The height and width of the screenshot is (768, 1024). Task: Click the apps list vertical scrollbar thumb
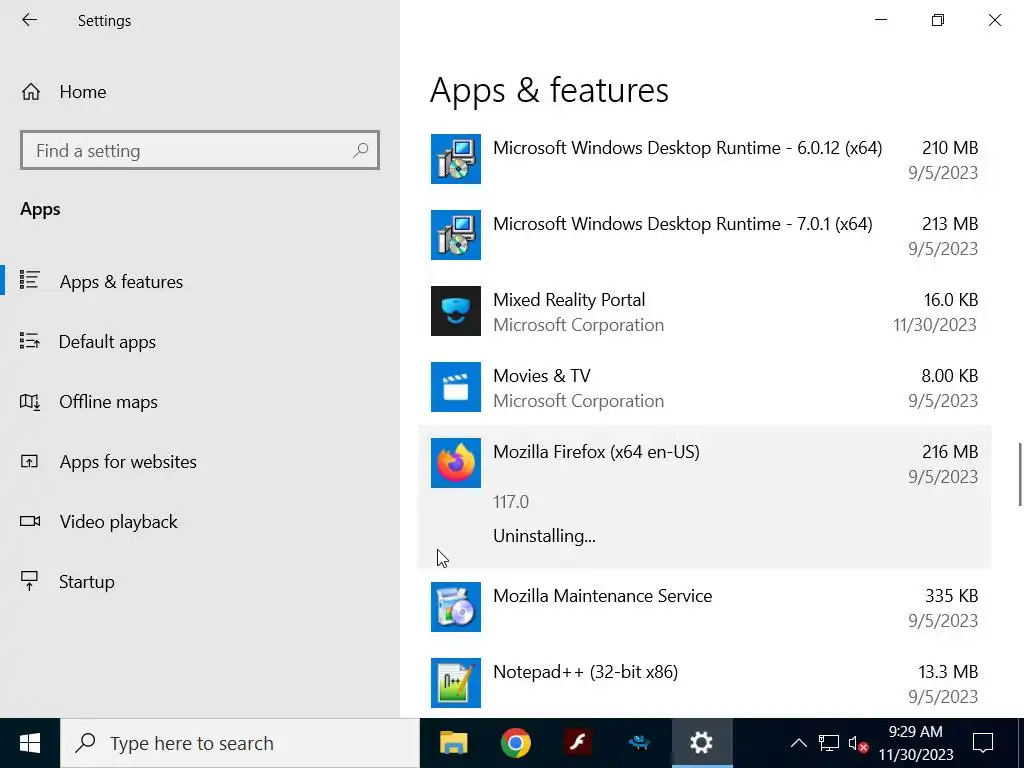(x=1020, y=474)
